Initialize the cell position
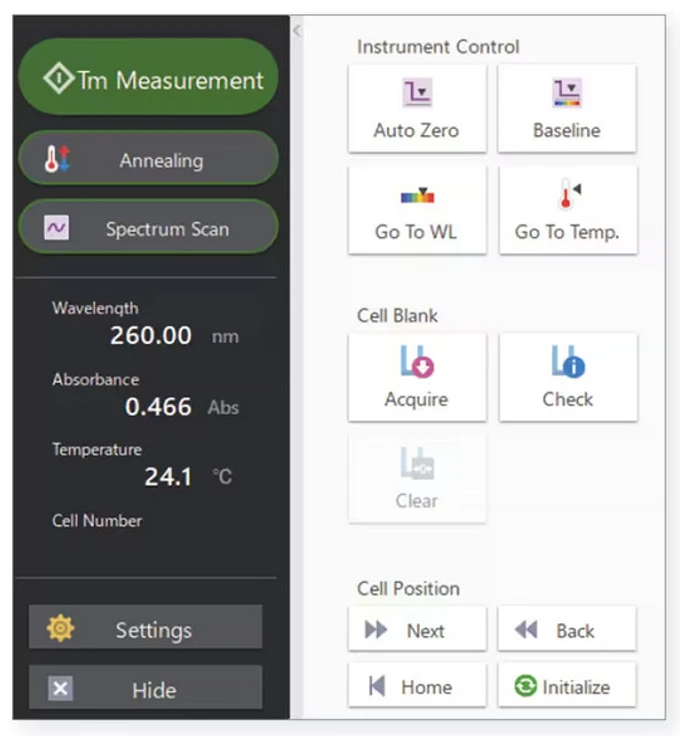This screenshot has width=680, height=736. tap(566, 686)
